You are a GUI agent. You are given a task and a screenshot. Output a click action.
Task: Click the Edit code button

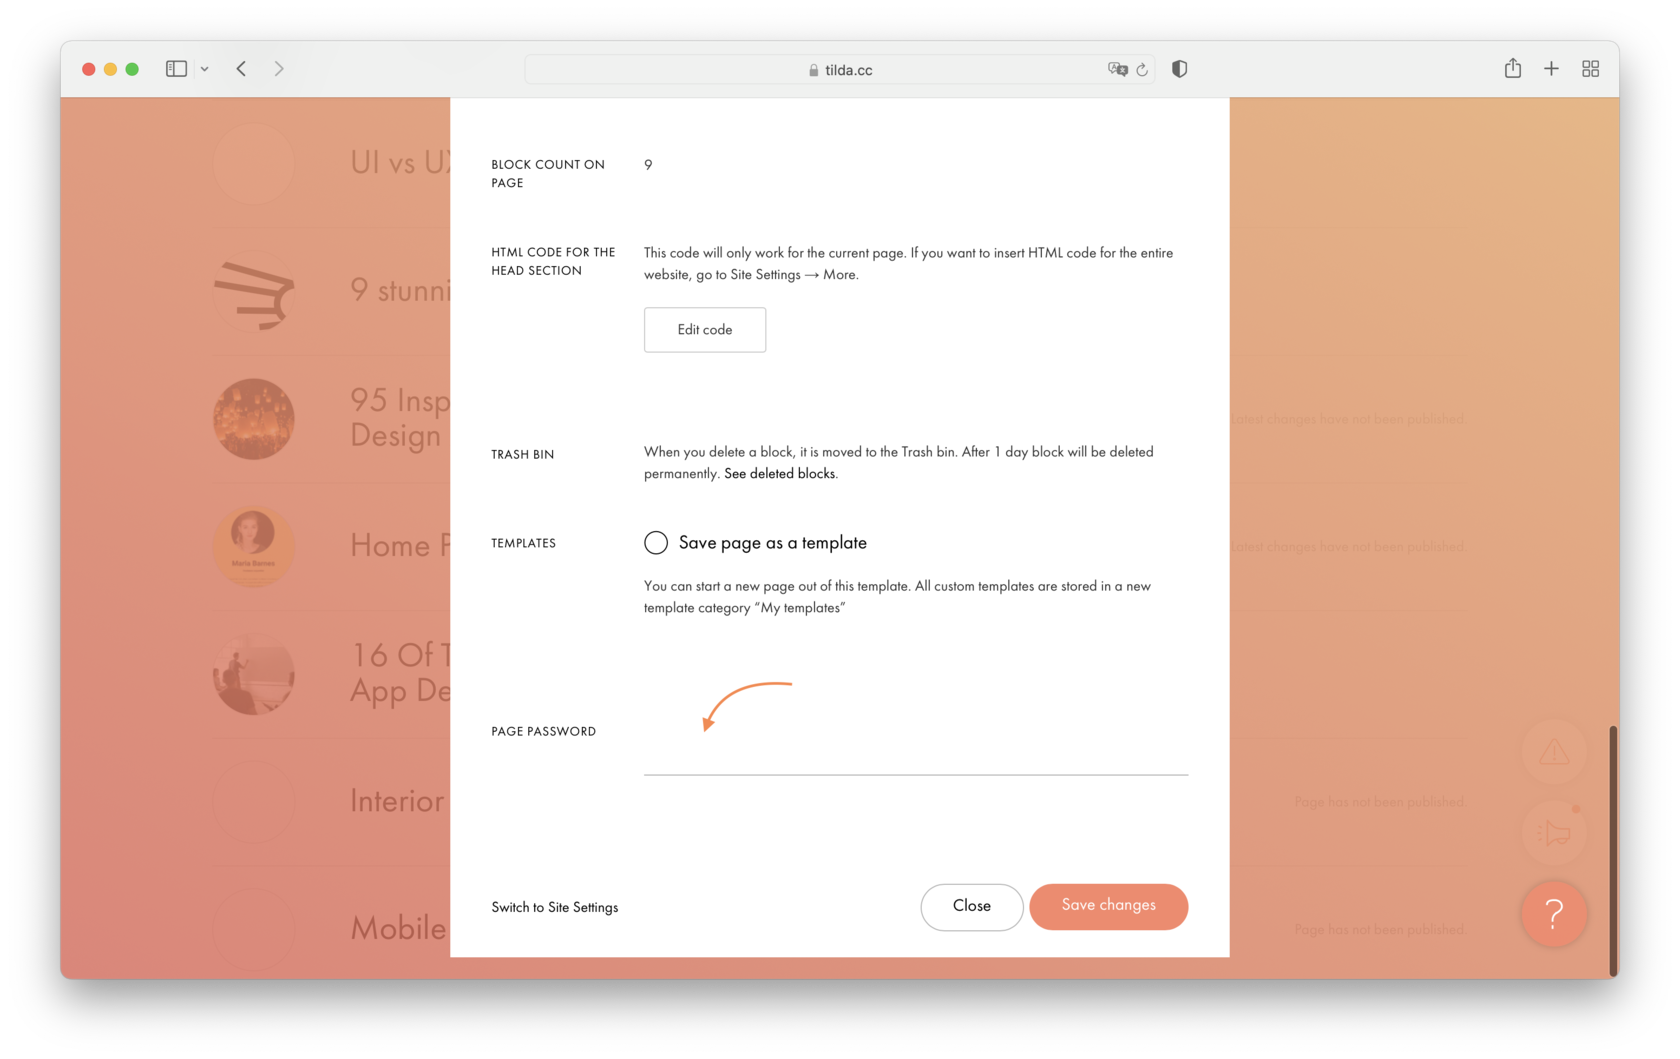[x=705, y=330]
